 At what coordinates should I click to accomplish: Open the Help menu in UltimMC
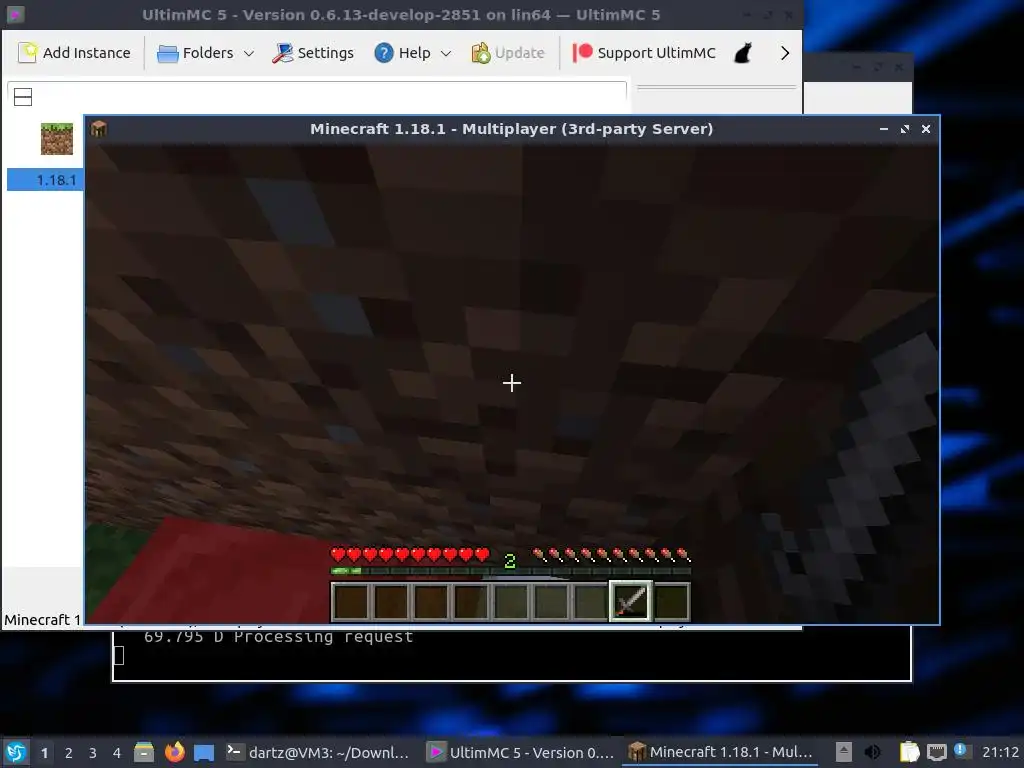pos(402,53)
